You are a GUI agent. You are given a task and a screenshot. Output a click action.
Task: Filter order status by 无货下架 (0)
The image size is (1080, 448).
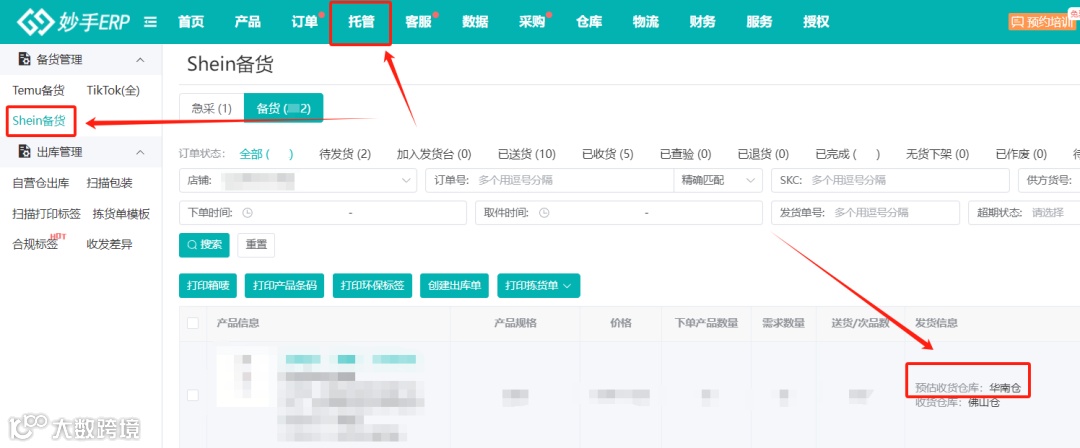[x=937, y=154]
